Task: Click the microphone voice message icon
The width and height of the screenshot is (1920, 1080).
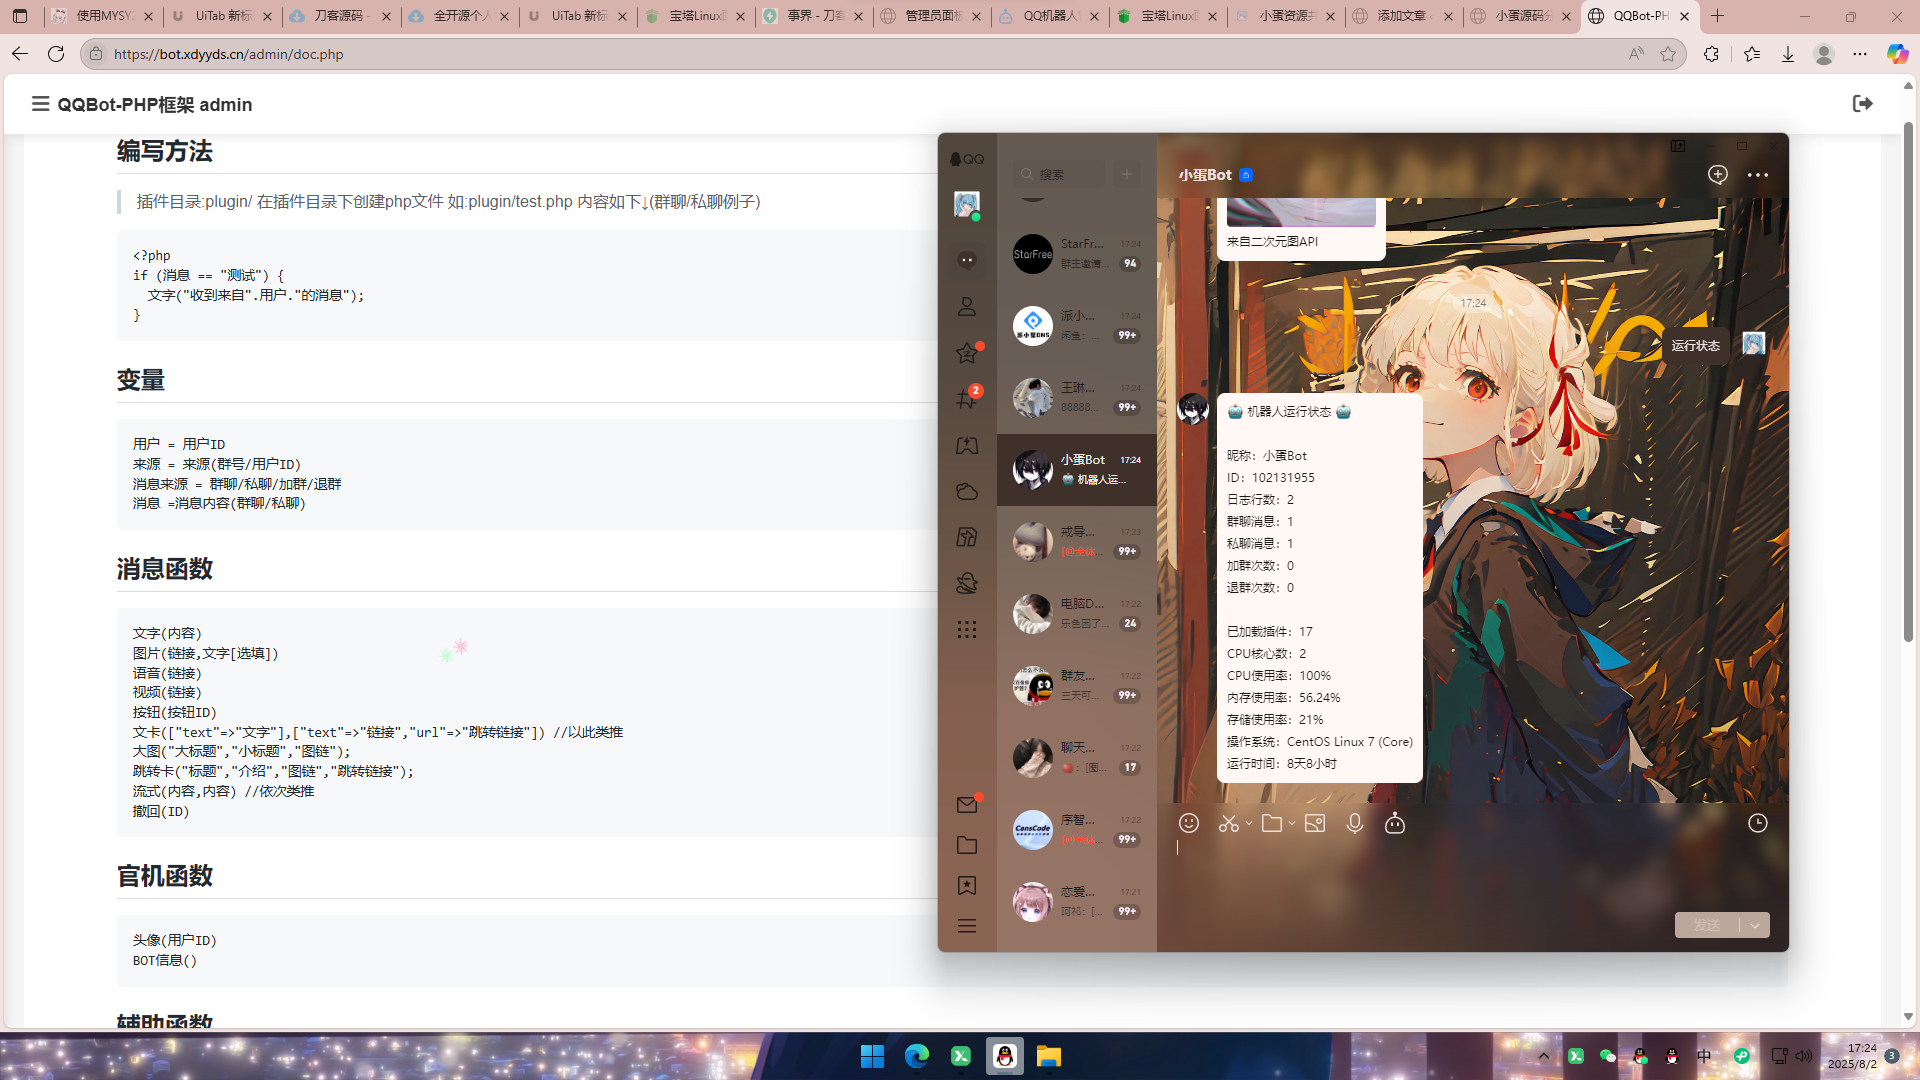Action: [x=1354, y=823]
